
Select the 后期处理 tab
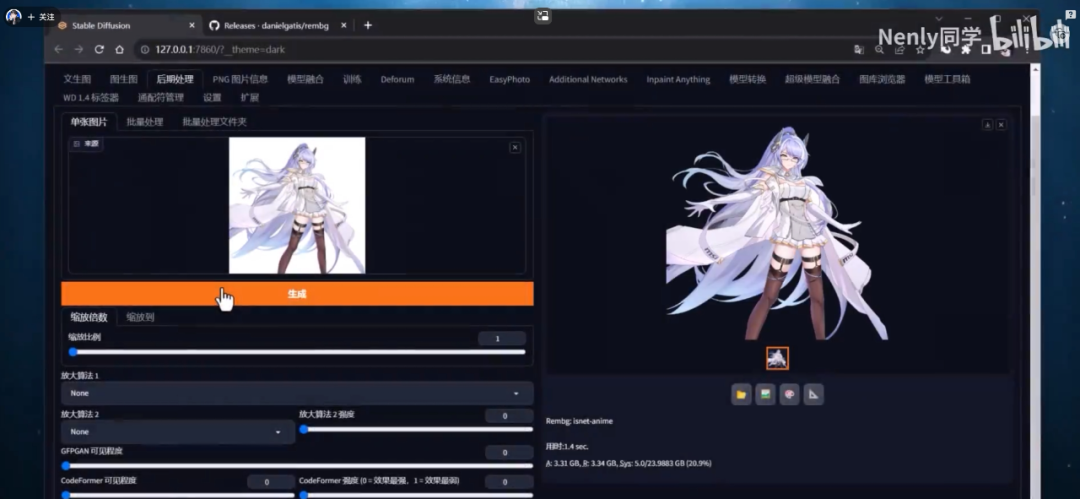pyautogui.click(x=175, y=79)
